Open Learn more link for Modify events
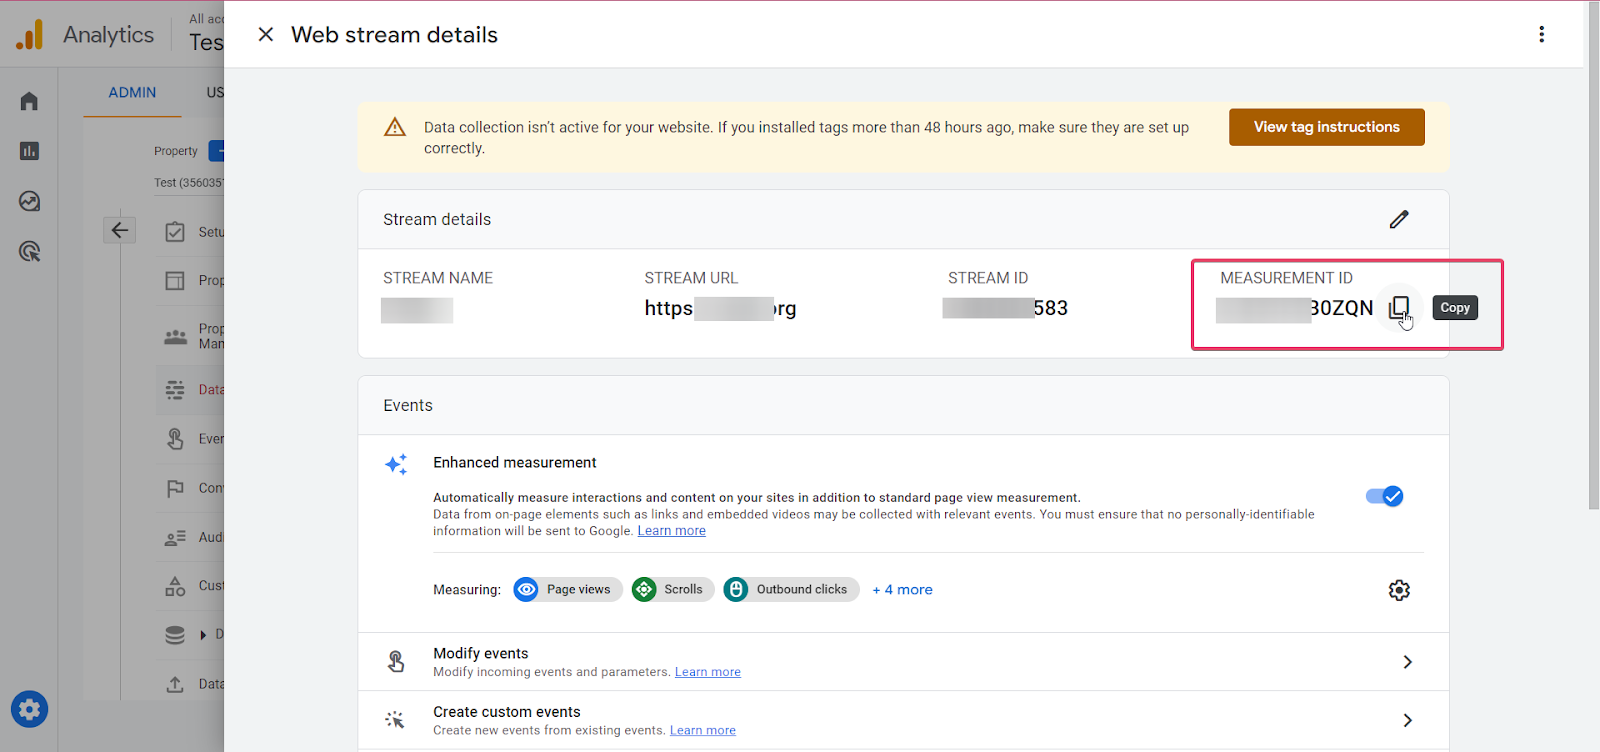Screen dimensions: 1600x752 click(x=707, y=672)
